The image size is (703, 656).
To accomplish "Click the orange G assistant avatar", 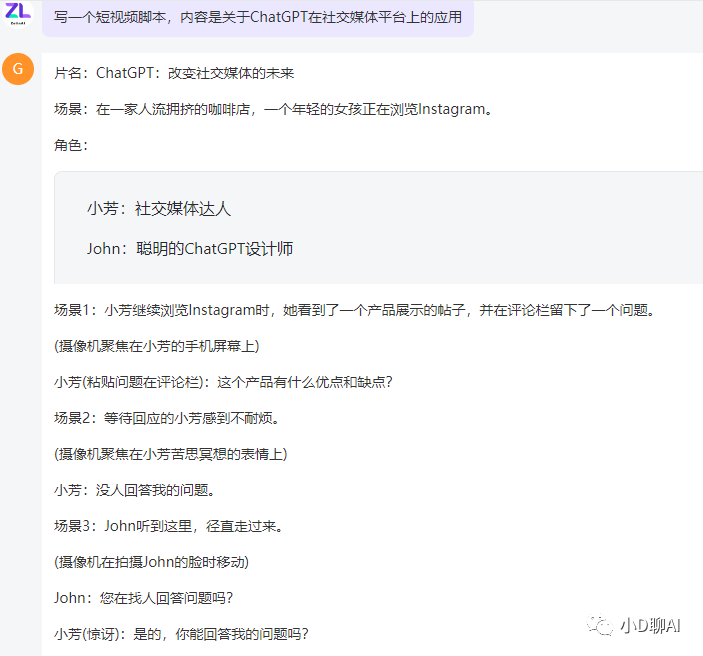I will [18, 69].
